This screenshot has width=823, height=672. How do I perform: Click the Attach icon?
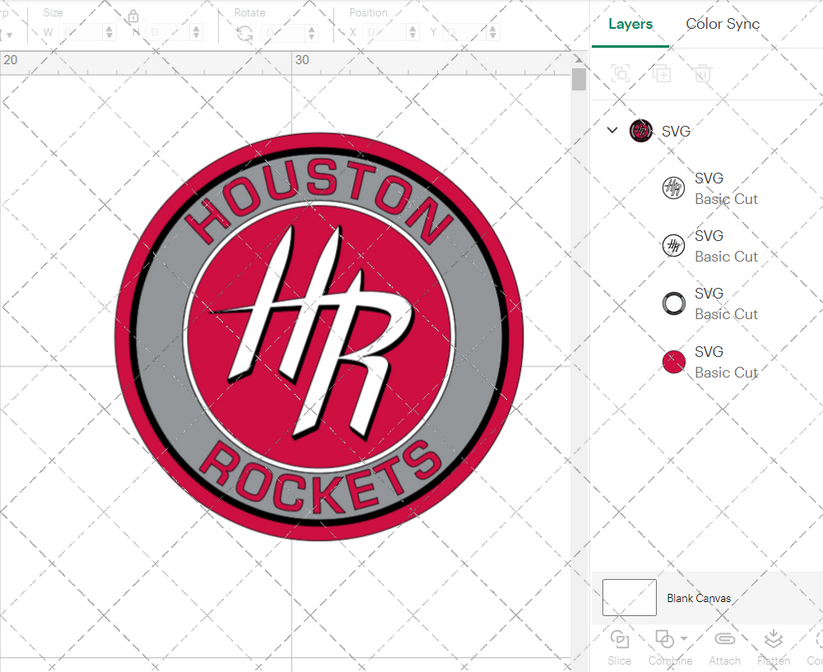(x=724, y=638)
